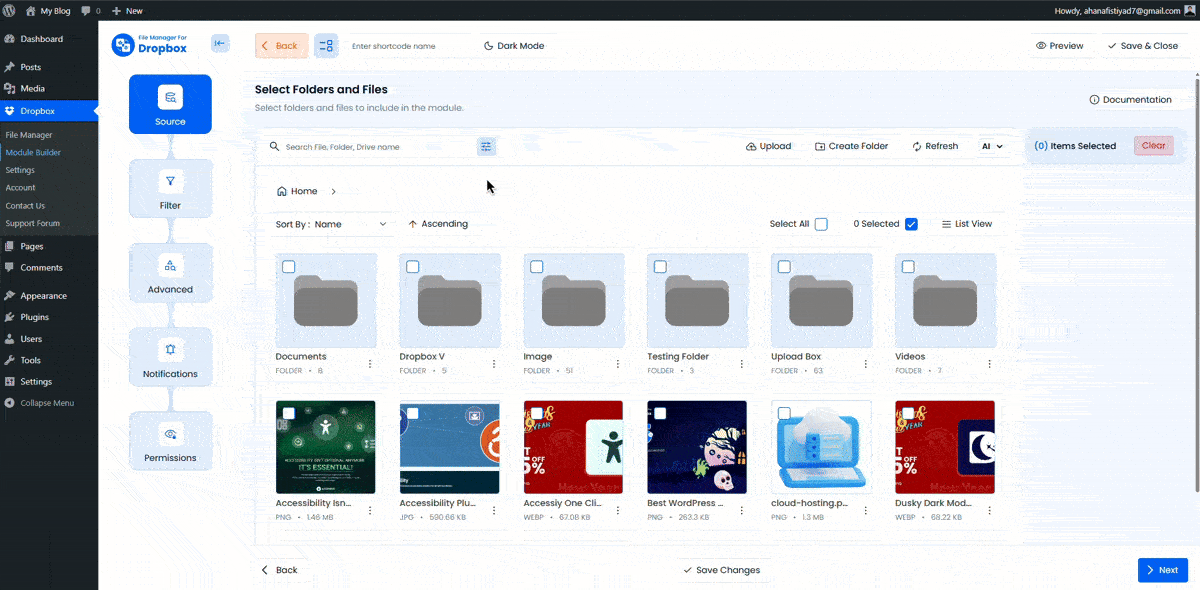Image resolution: width=1200 pixels, height=590 pixels.
Task: Open the Permissions panel
Action: pyautogui.click(x=170, y=440)
